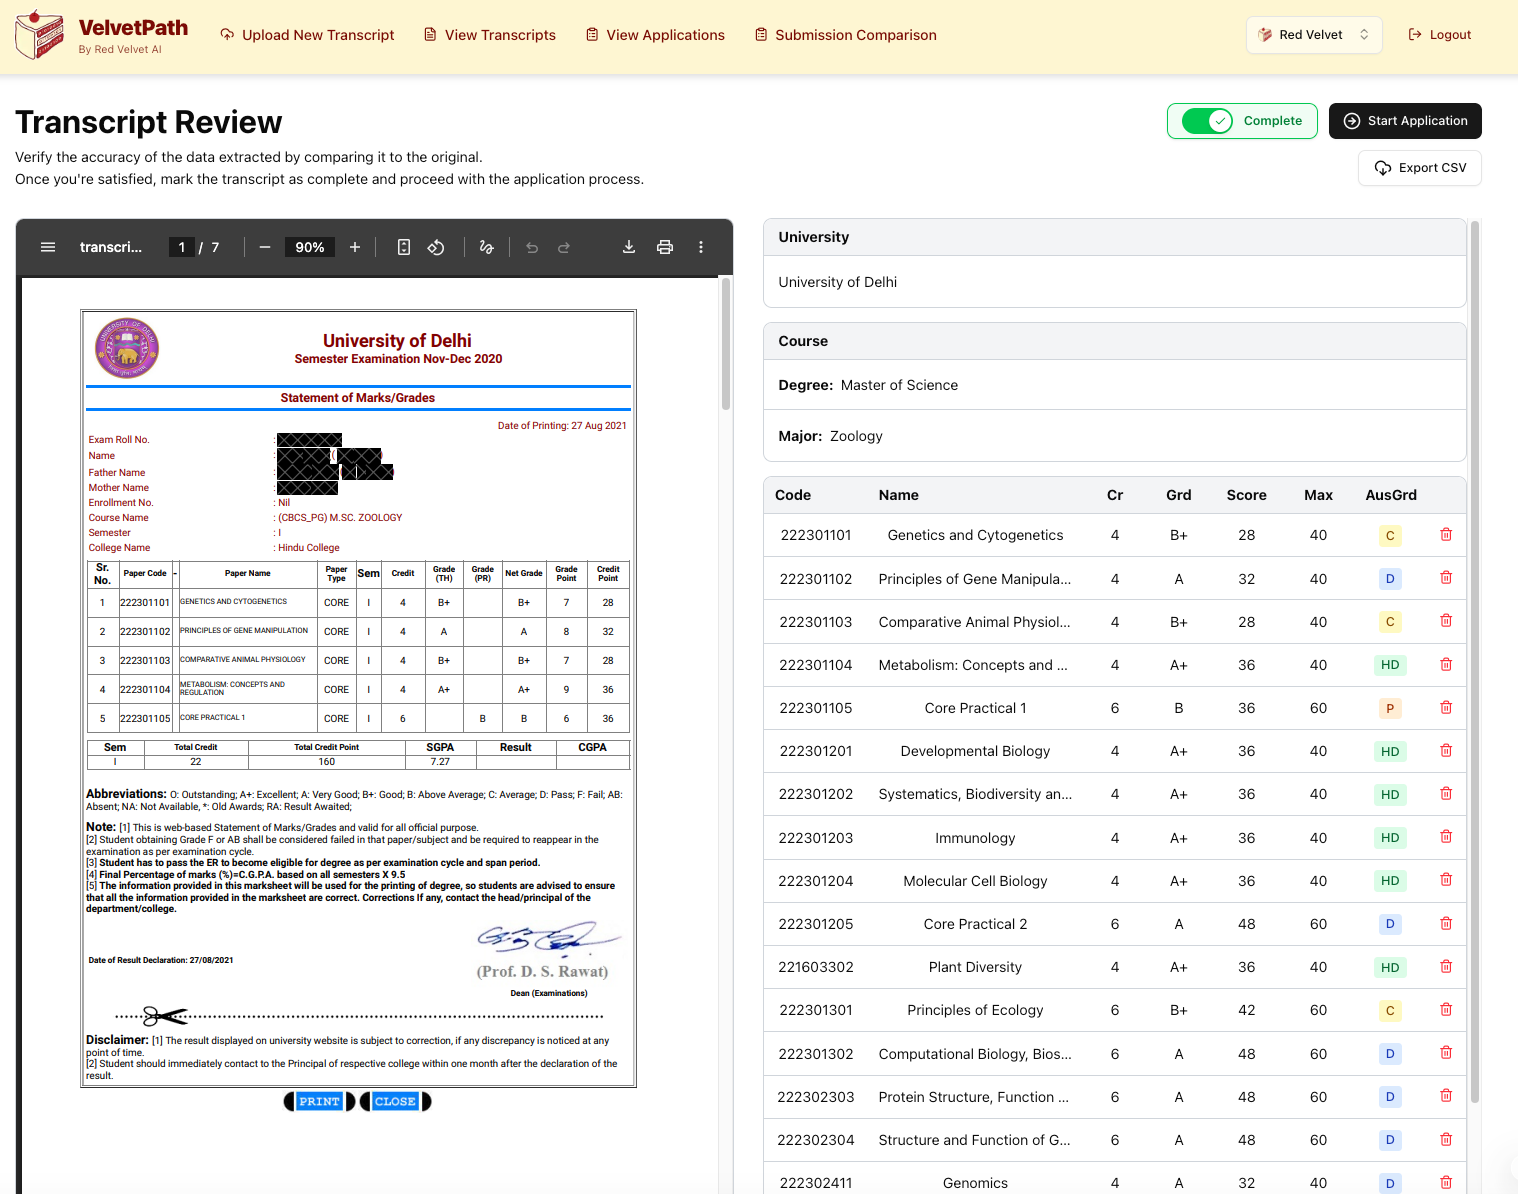
Task: Zoom in on the PDF document
Action: point(355,247)
